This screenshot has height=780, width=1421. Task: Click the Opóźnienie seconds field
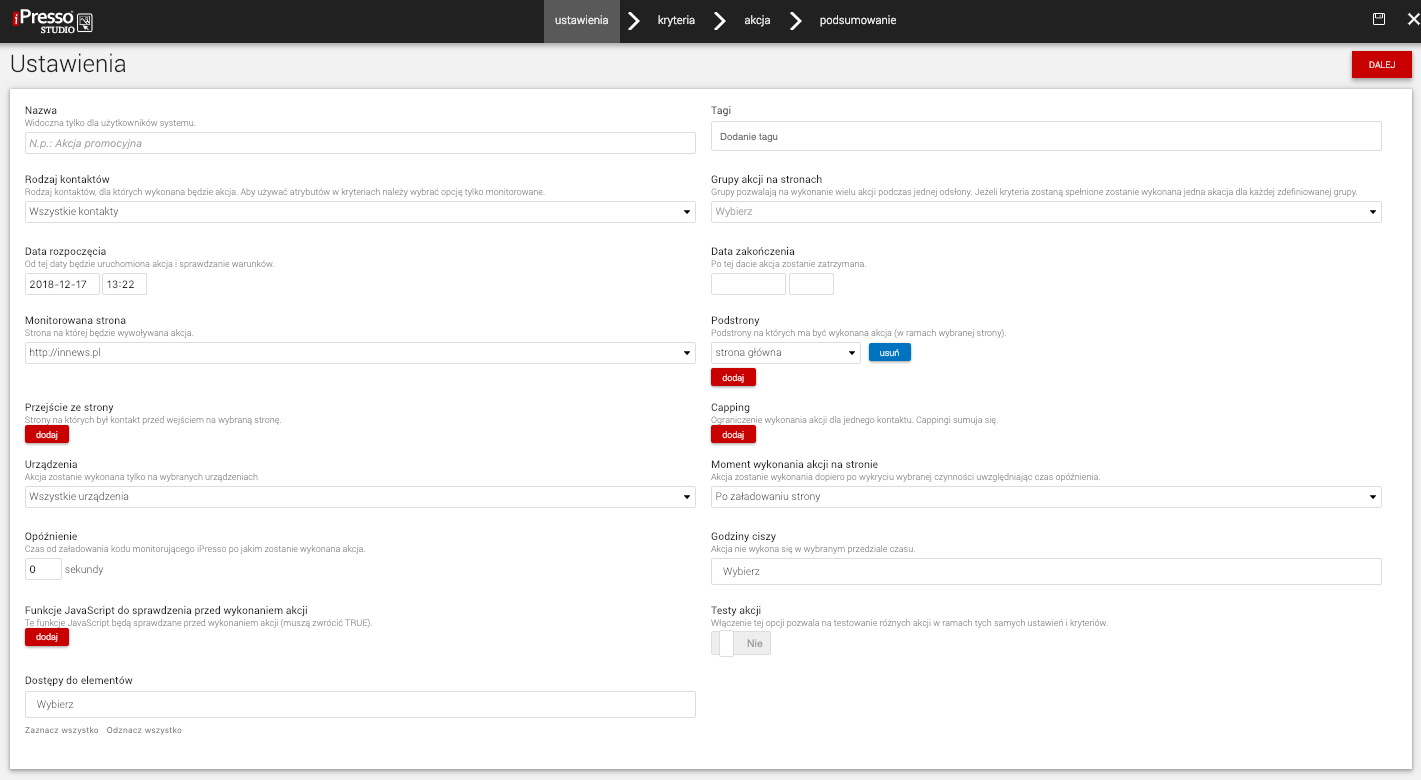coord(43,569)
